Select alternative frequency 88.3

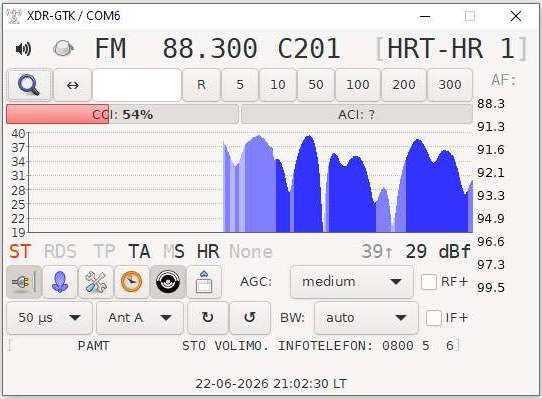491,104
